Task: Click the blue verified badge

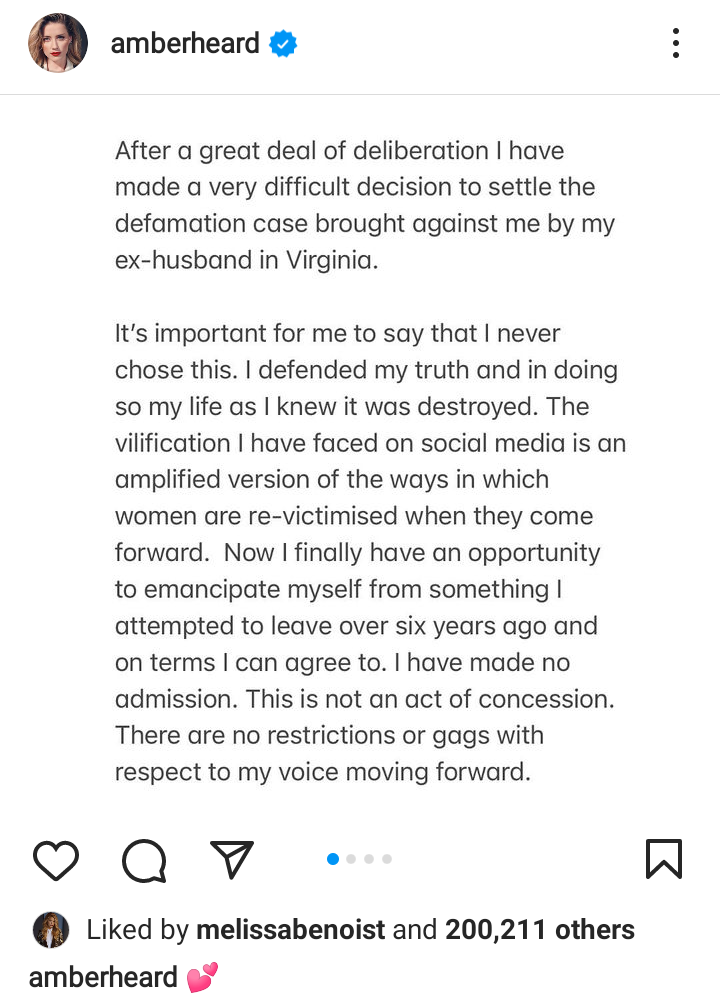Action: click(283, 44)
